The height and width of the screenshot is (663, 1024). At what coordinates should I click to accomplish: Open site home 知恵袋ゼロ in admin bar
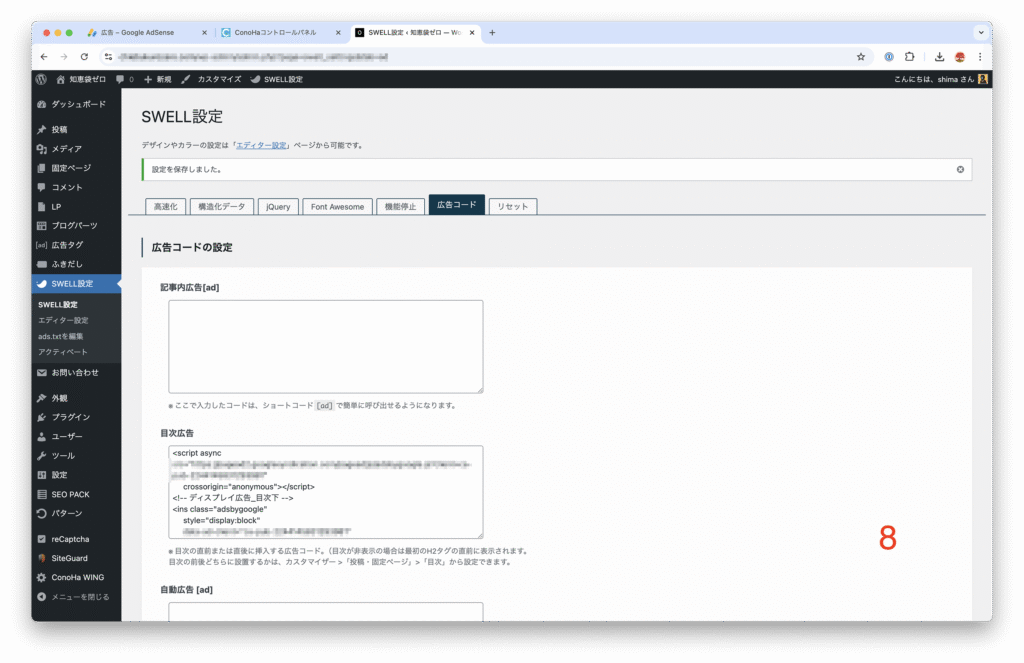click(81, 79)
